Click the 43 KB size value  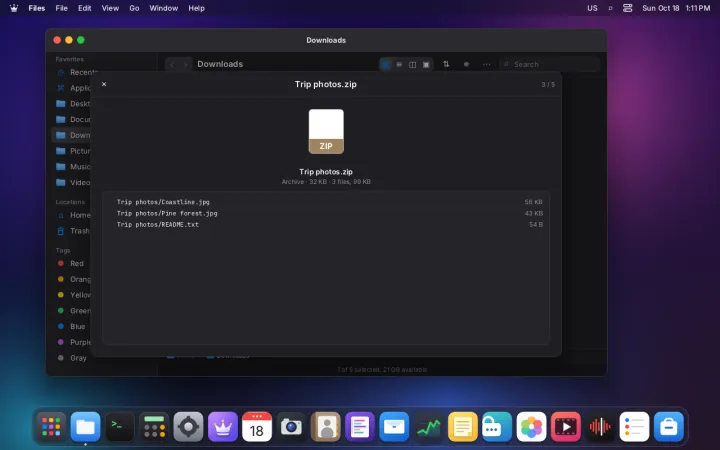(533, 214)
